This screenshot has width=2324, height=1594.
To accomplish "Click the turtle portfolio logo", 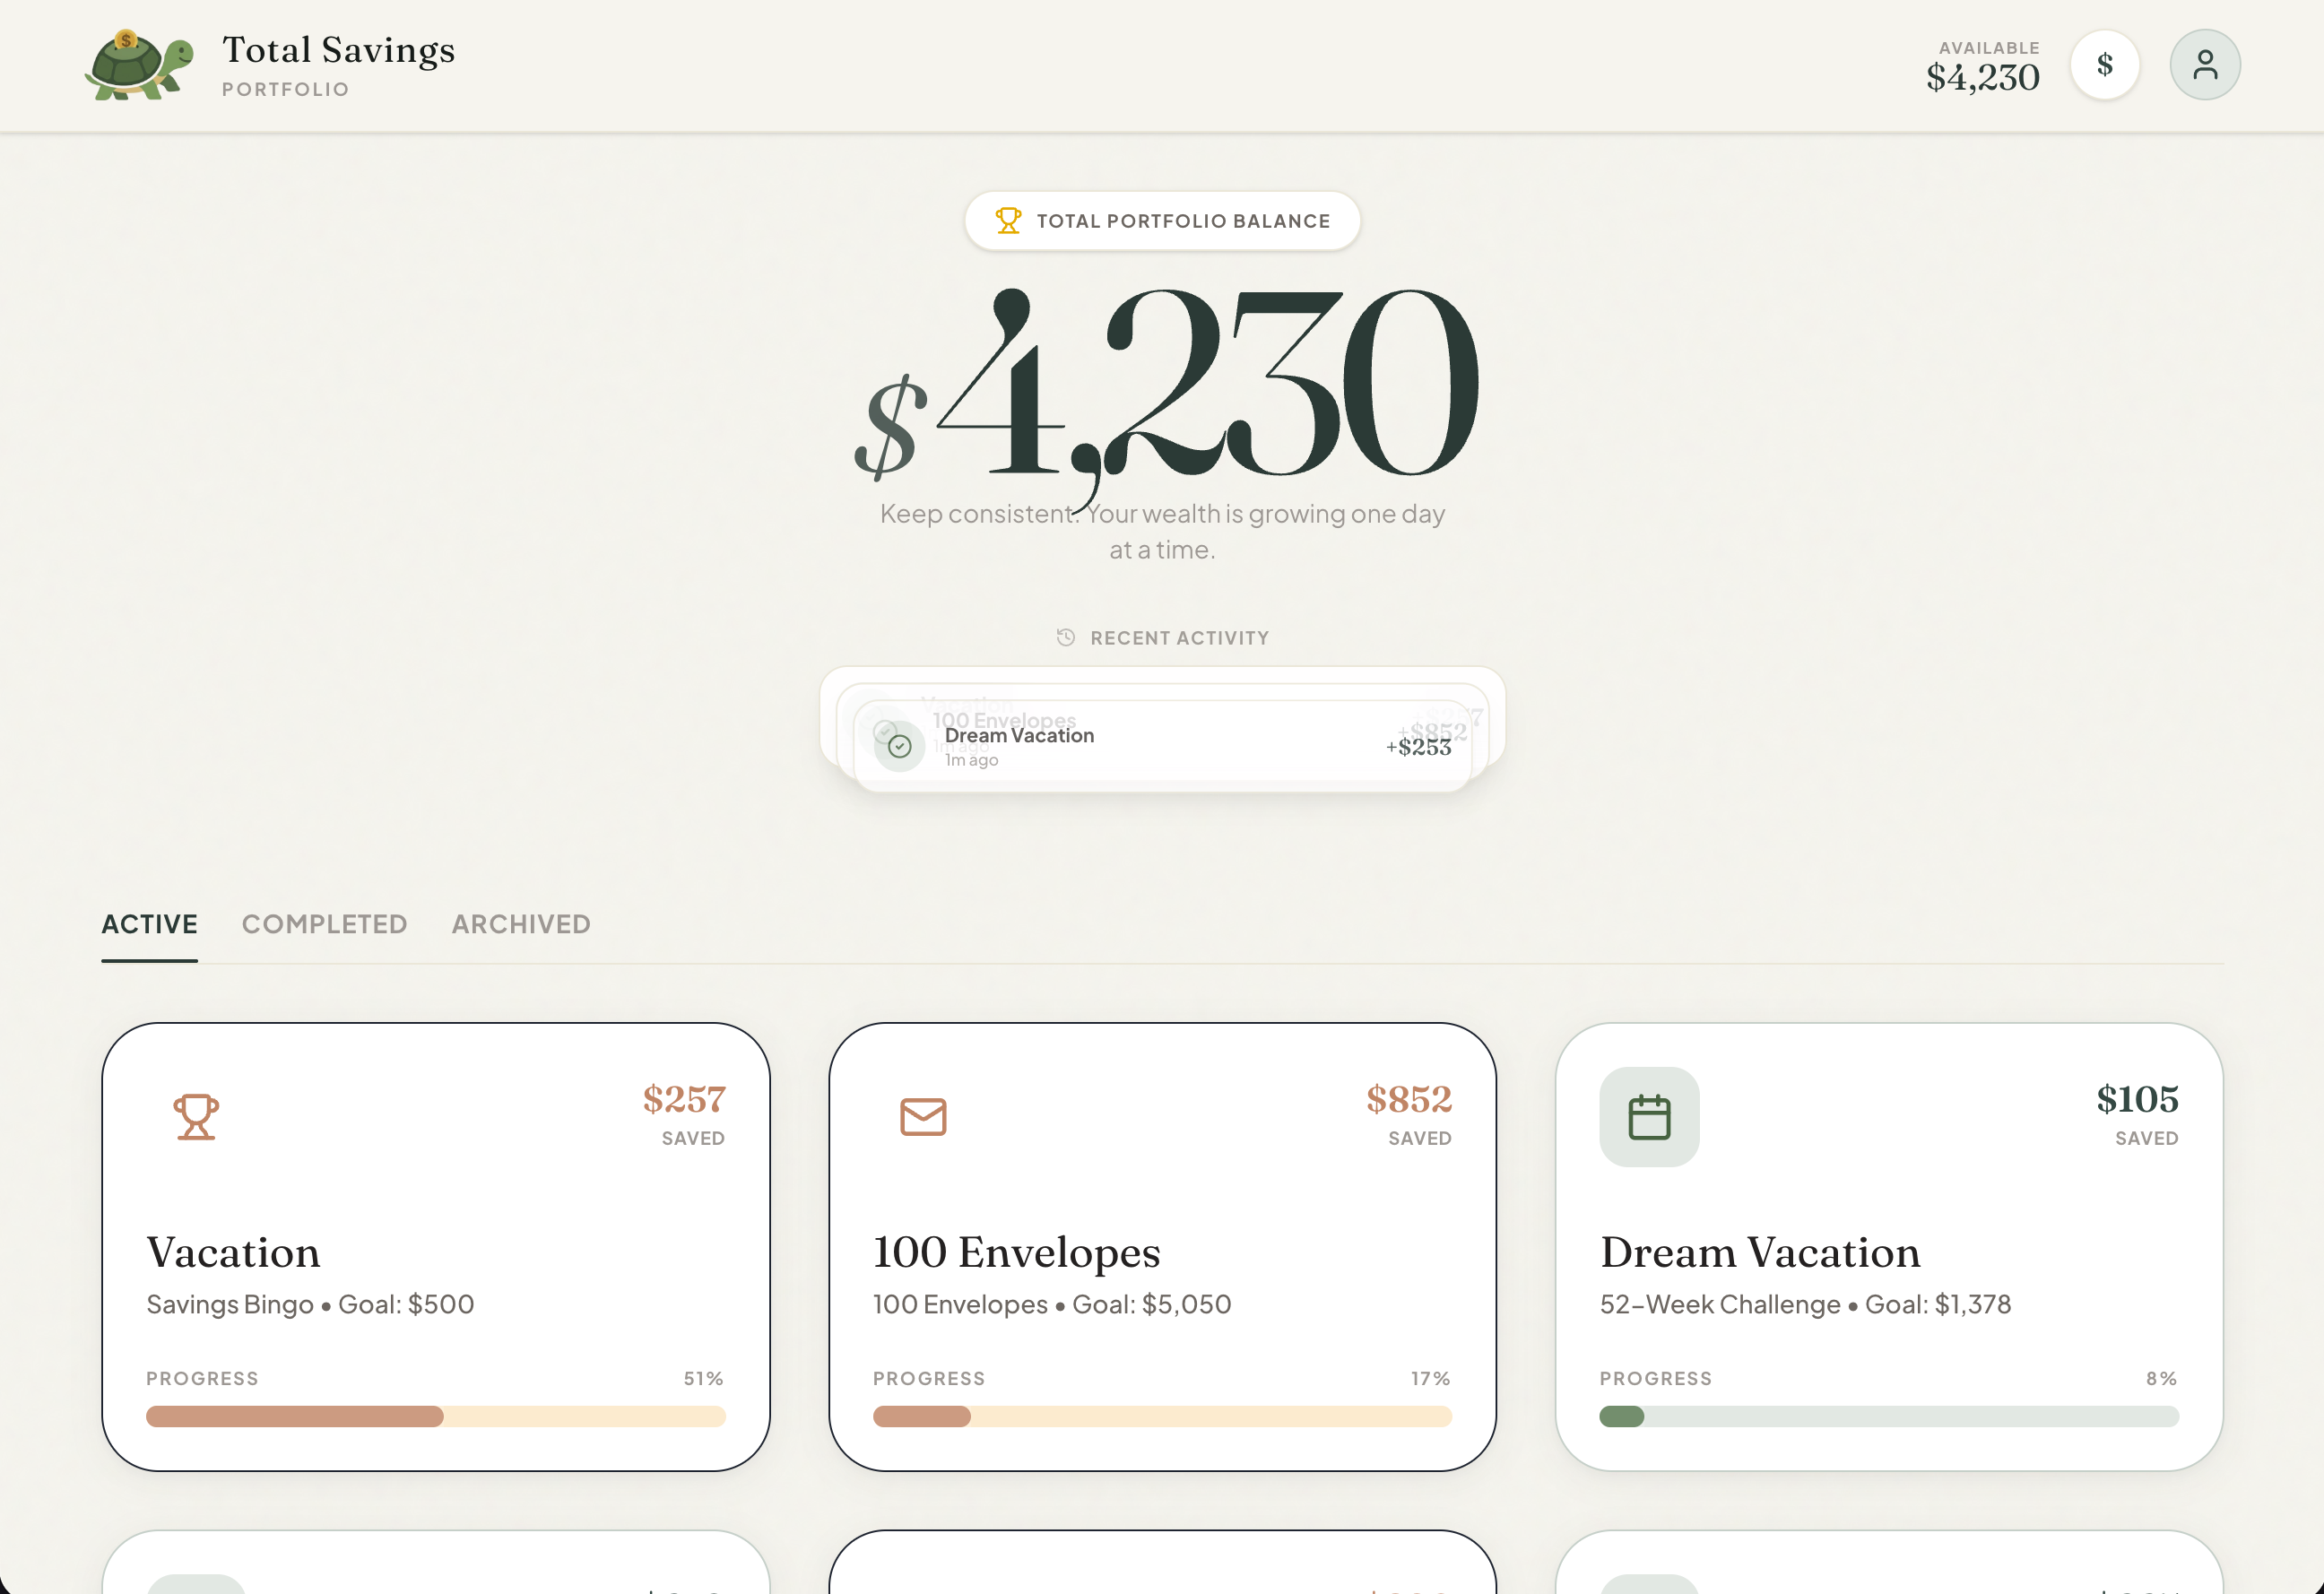I will click(139, 64).
